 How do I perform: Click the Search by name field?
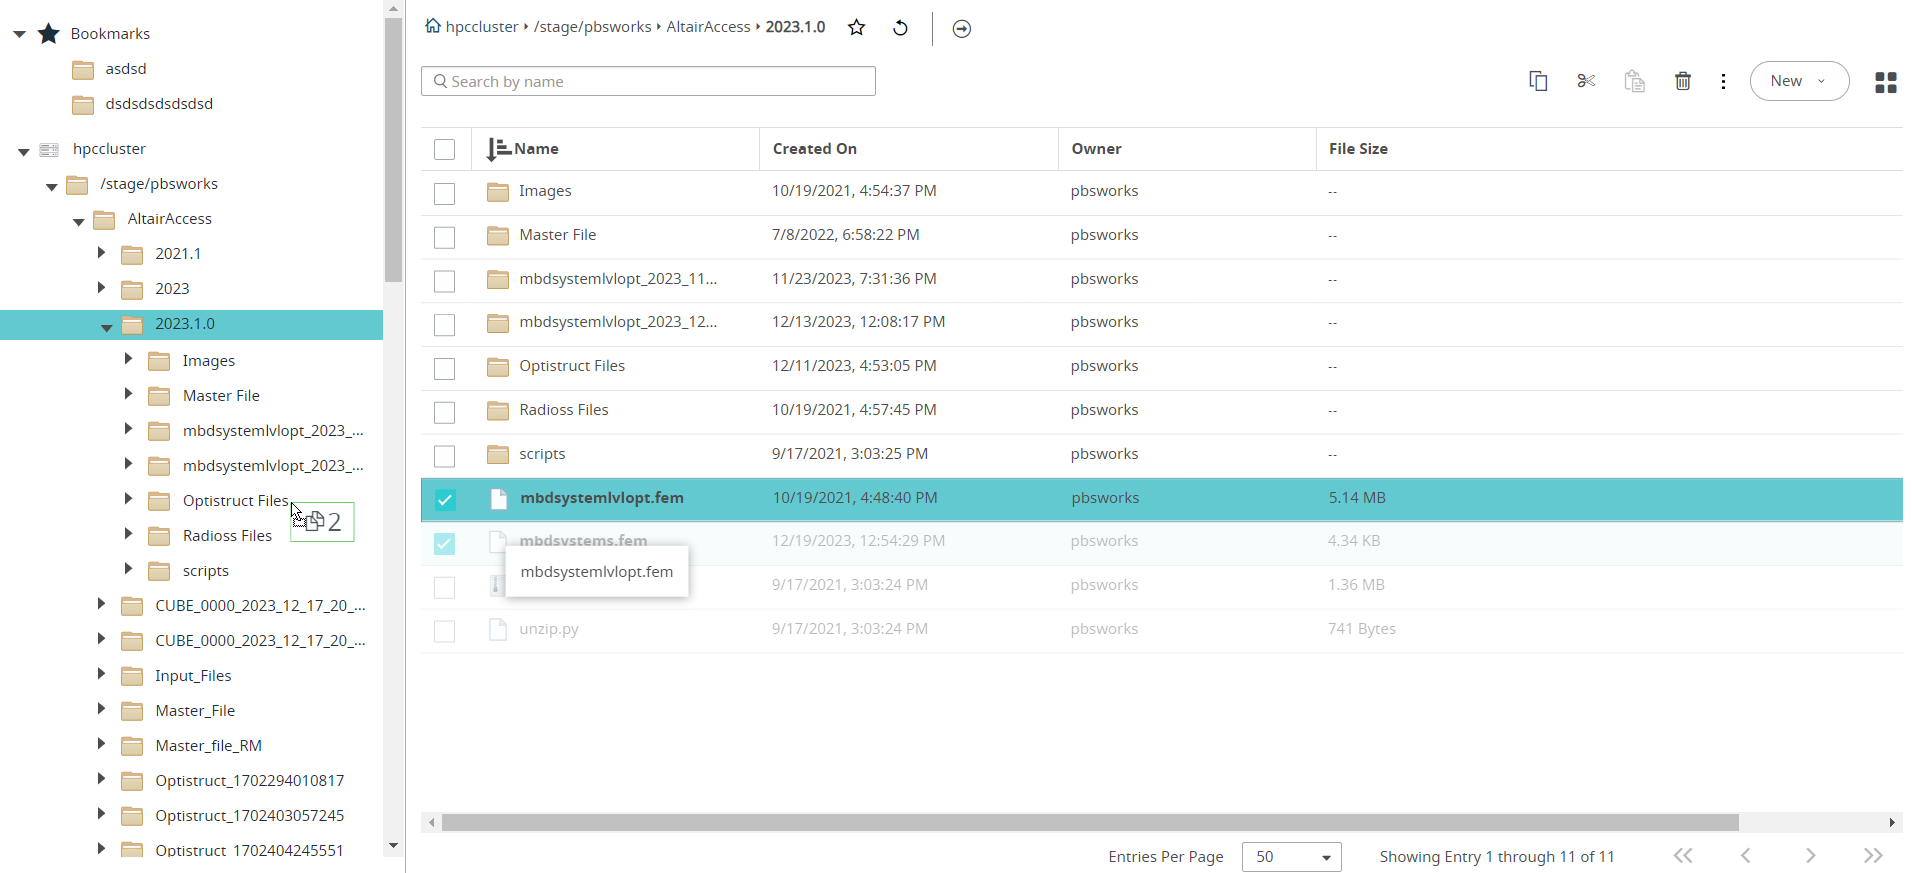tap(648, 81)
